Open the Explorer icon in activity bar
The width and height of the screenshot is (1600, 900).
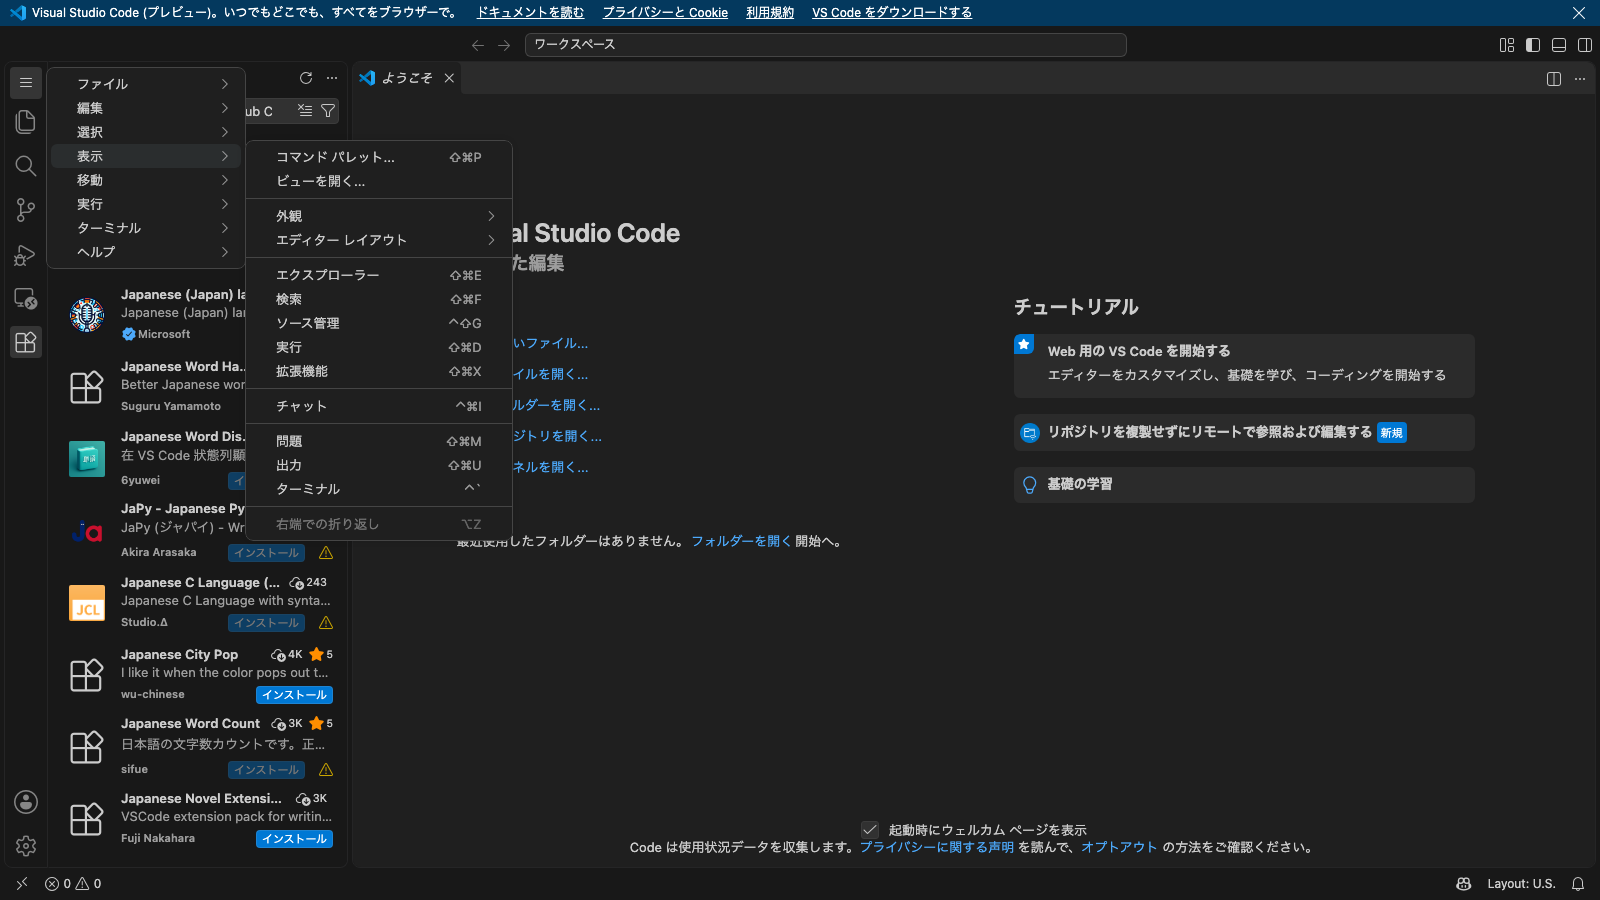pos(26,122)
